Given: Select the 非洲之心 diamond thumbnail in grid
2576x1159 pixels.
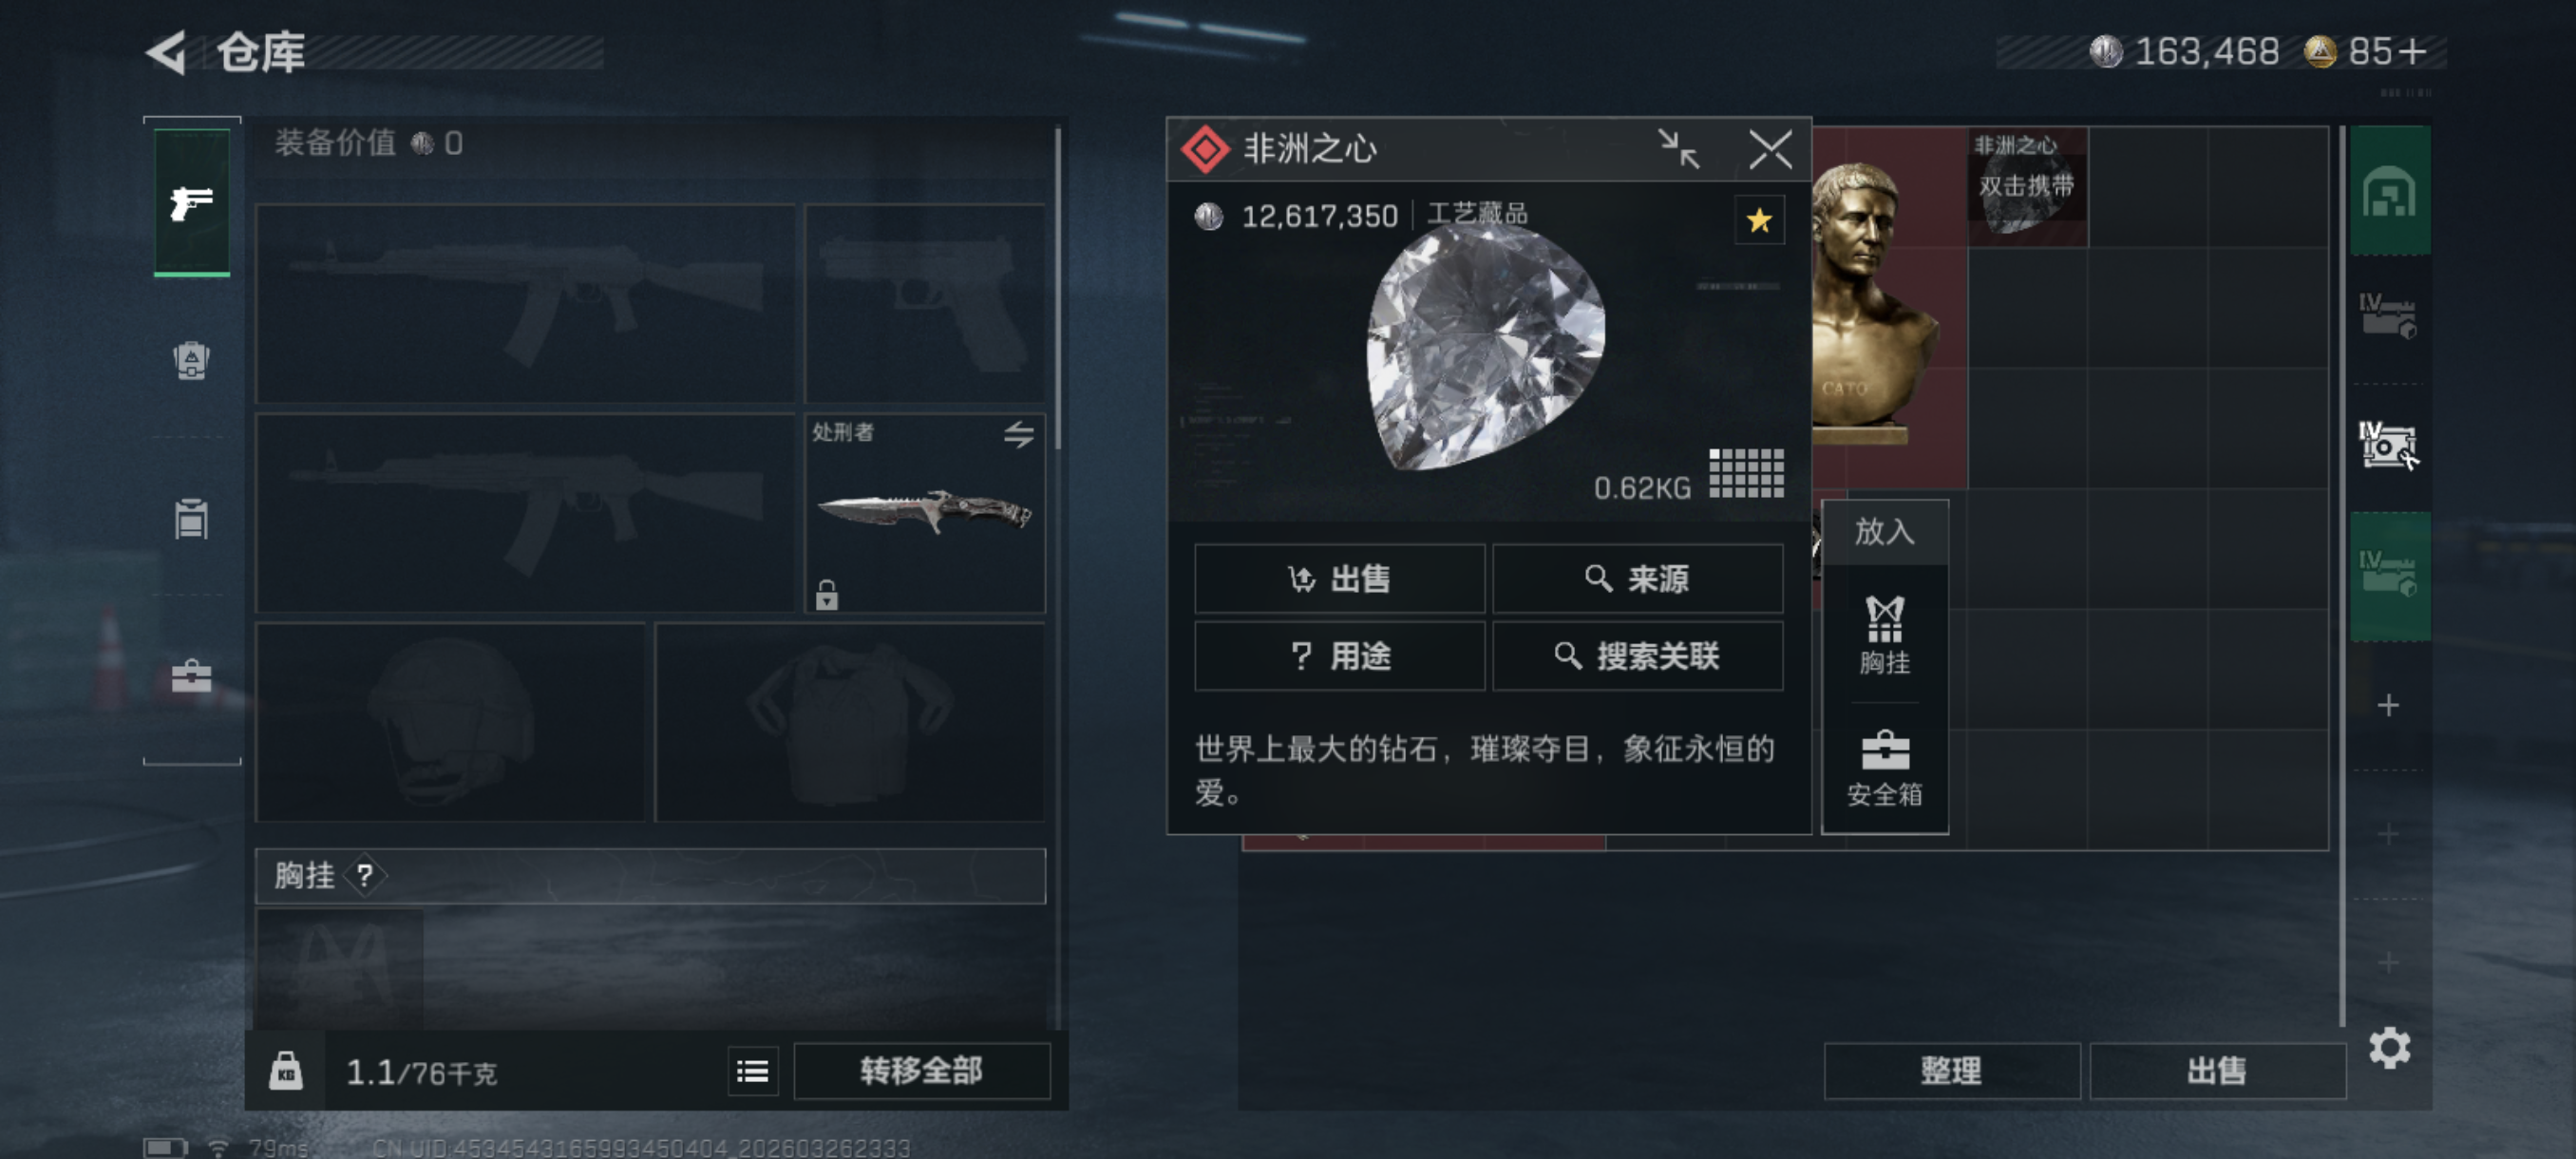Looking at the screenshot, I should point(2027,187).
